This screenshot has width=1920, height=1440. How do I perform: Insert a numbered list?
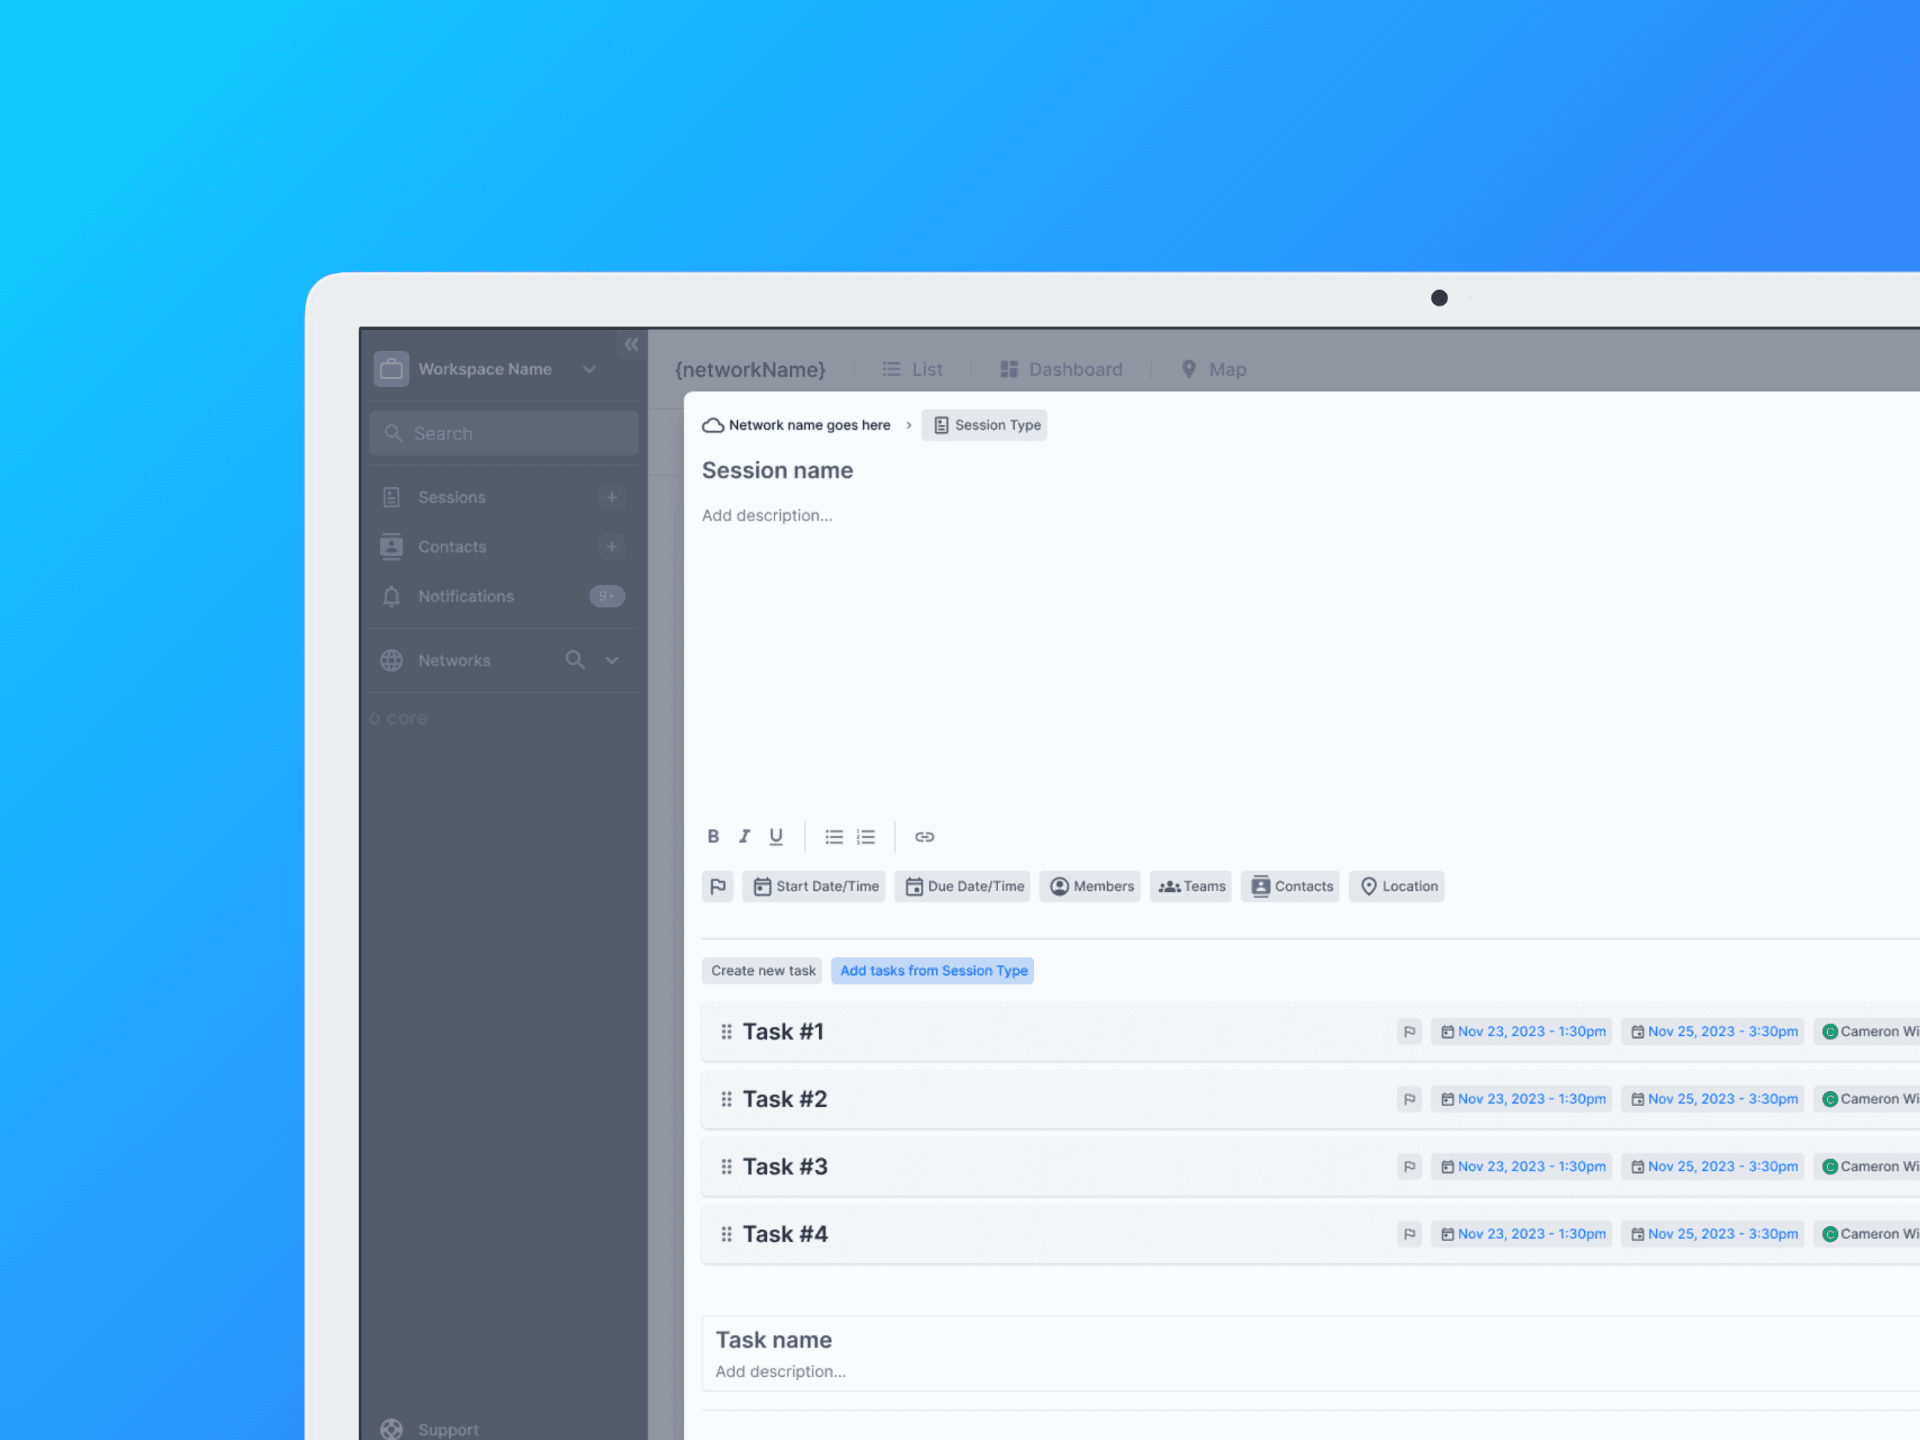866,836
